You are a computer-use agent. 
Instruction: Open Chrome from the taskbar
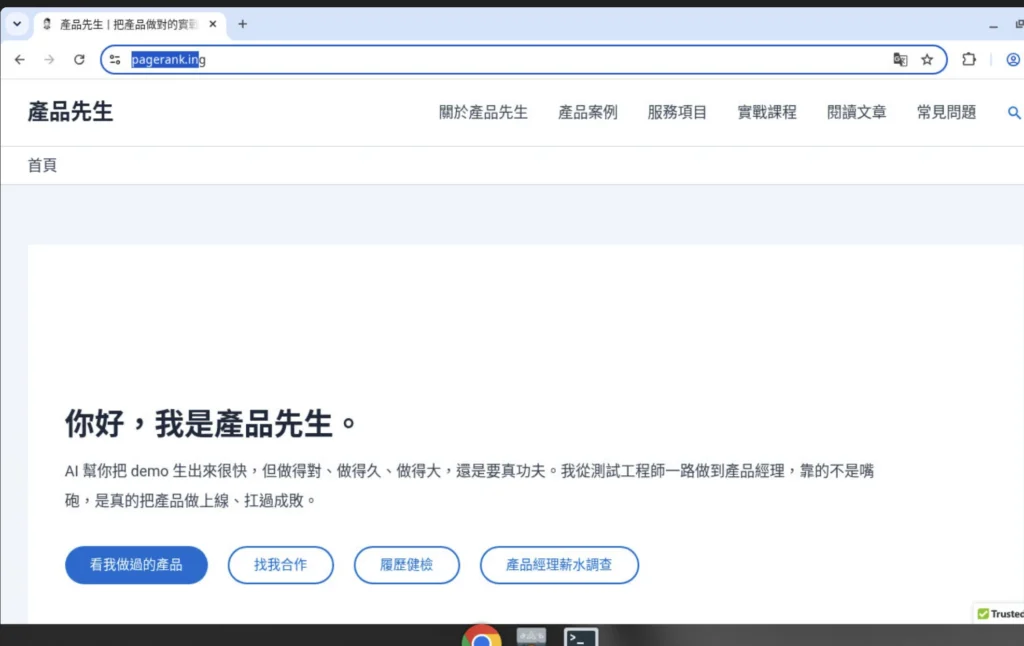482,638
